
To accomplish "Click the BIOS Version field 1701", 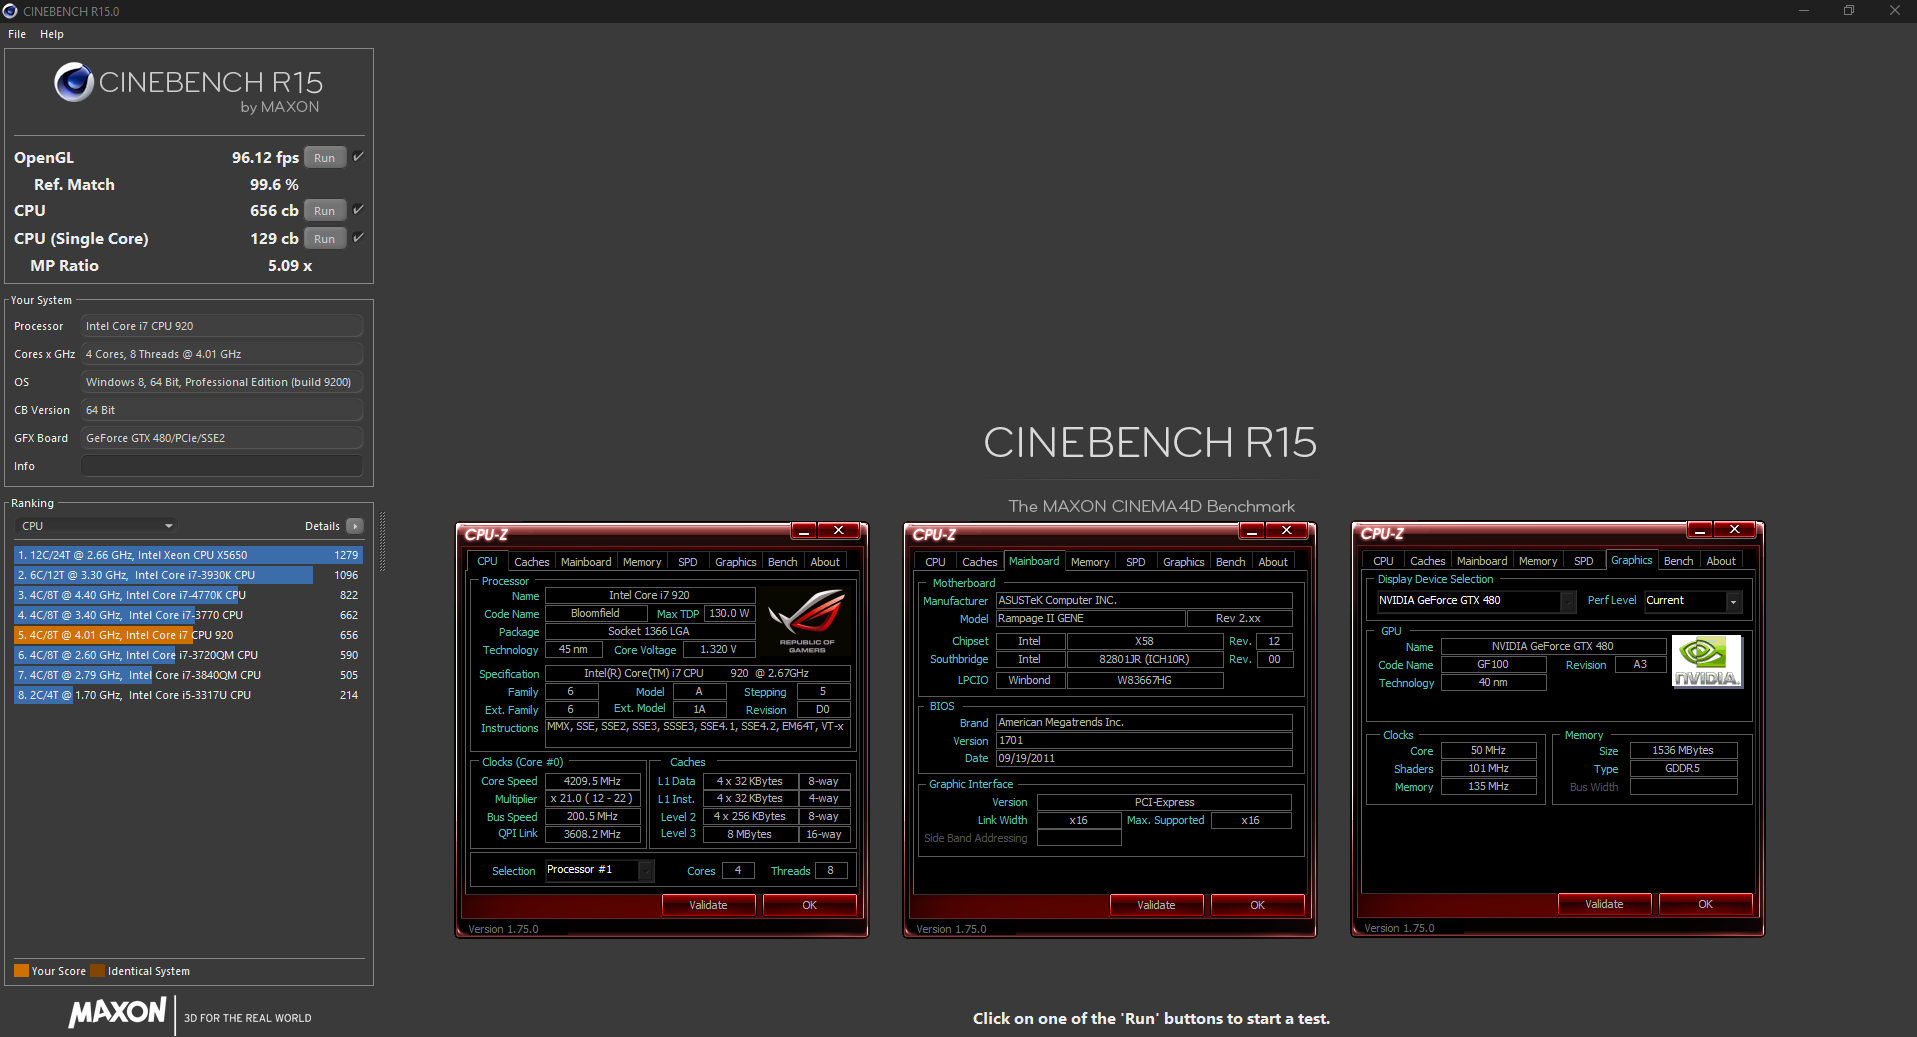I will [x=1144, y=741].
